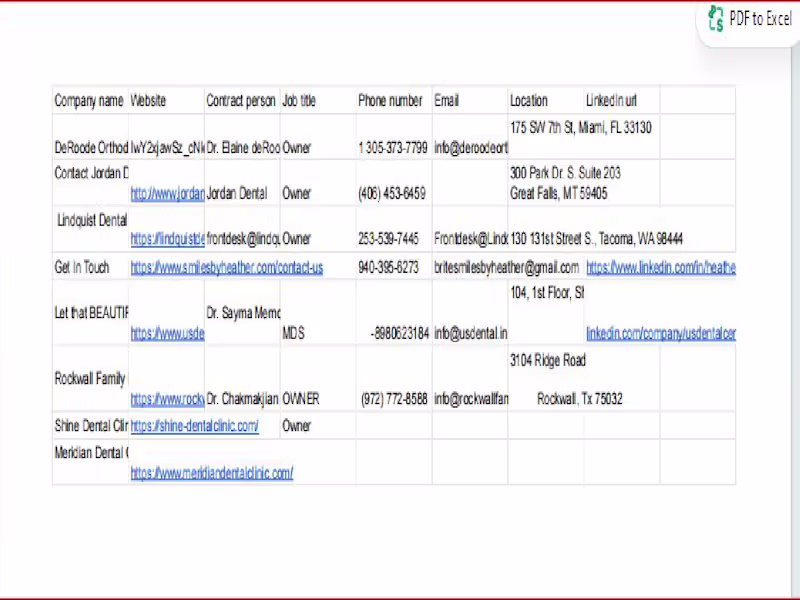Screen dimensions: 800x600
Task: Select the Job title header cell
Action: [318, 101]
